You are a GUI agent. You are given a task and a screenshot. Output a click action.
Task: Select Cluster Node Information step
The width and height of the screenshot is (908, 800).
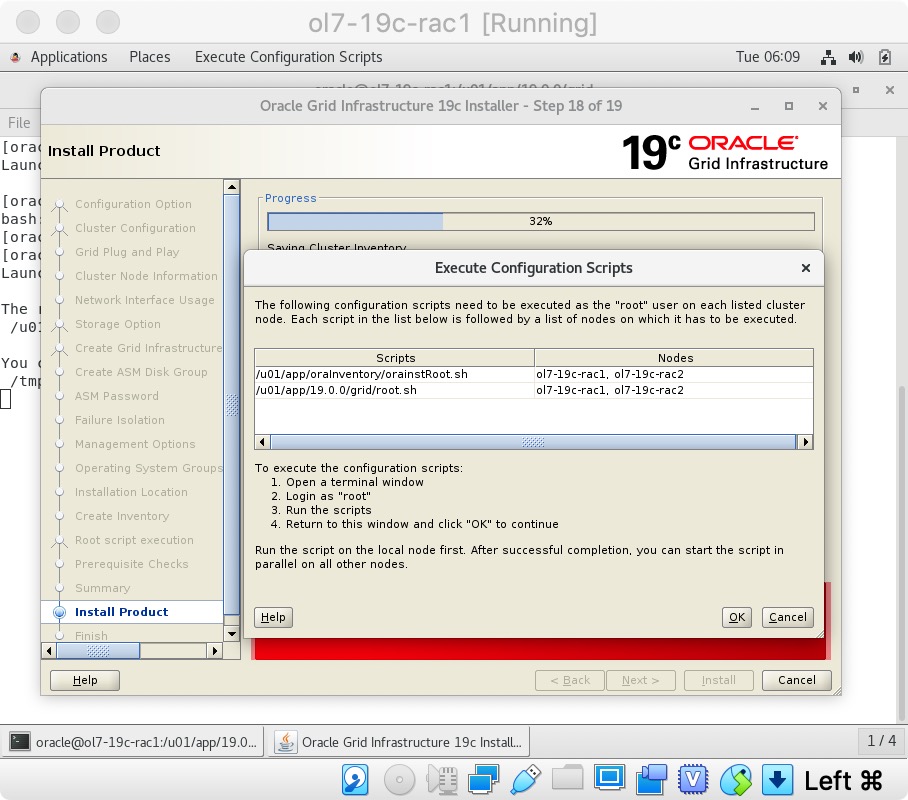146,276
